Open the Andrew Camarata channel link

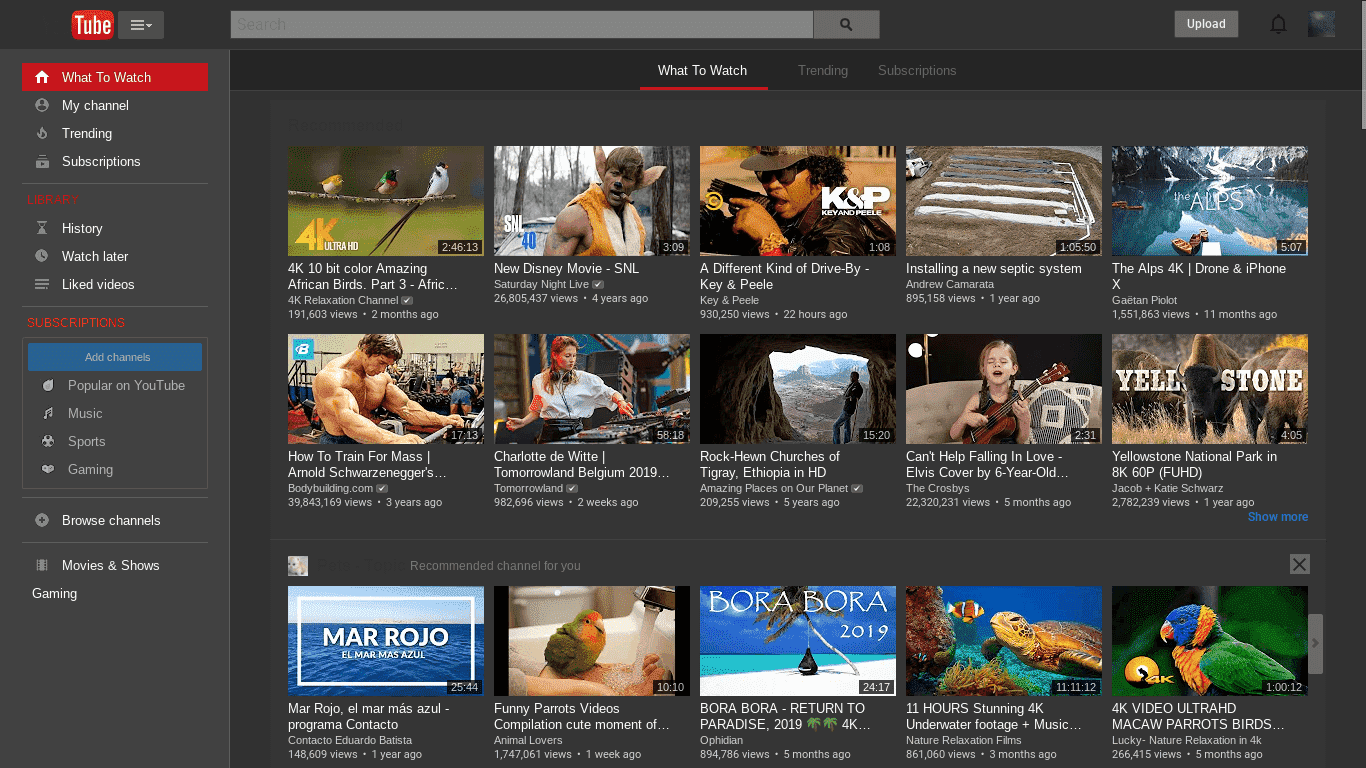(x=950, y=284)
